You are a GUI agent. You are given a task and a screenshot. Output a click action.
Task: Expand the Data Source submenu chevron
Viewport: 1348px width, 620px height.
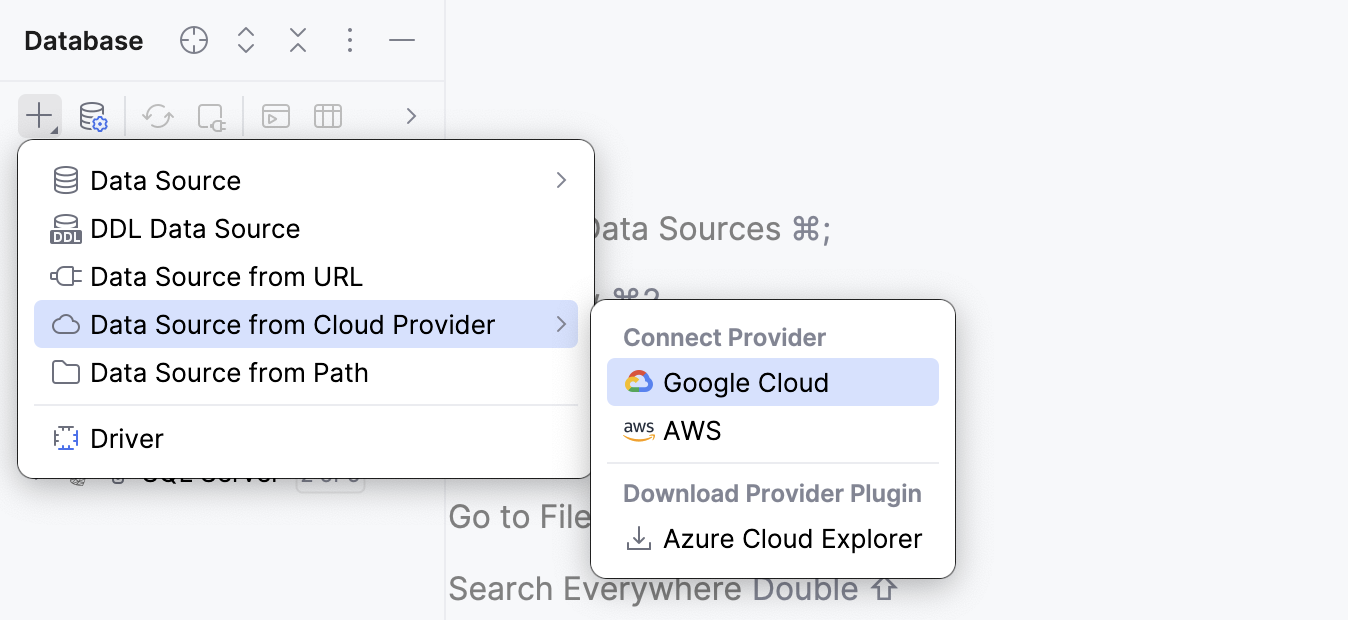561,180
